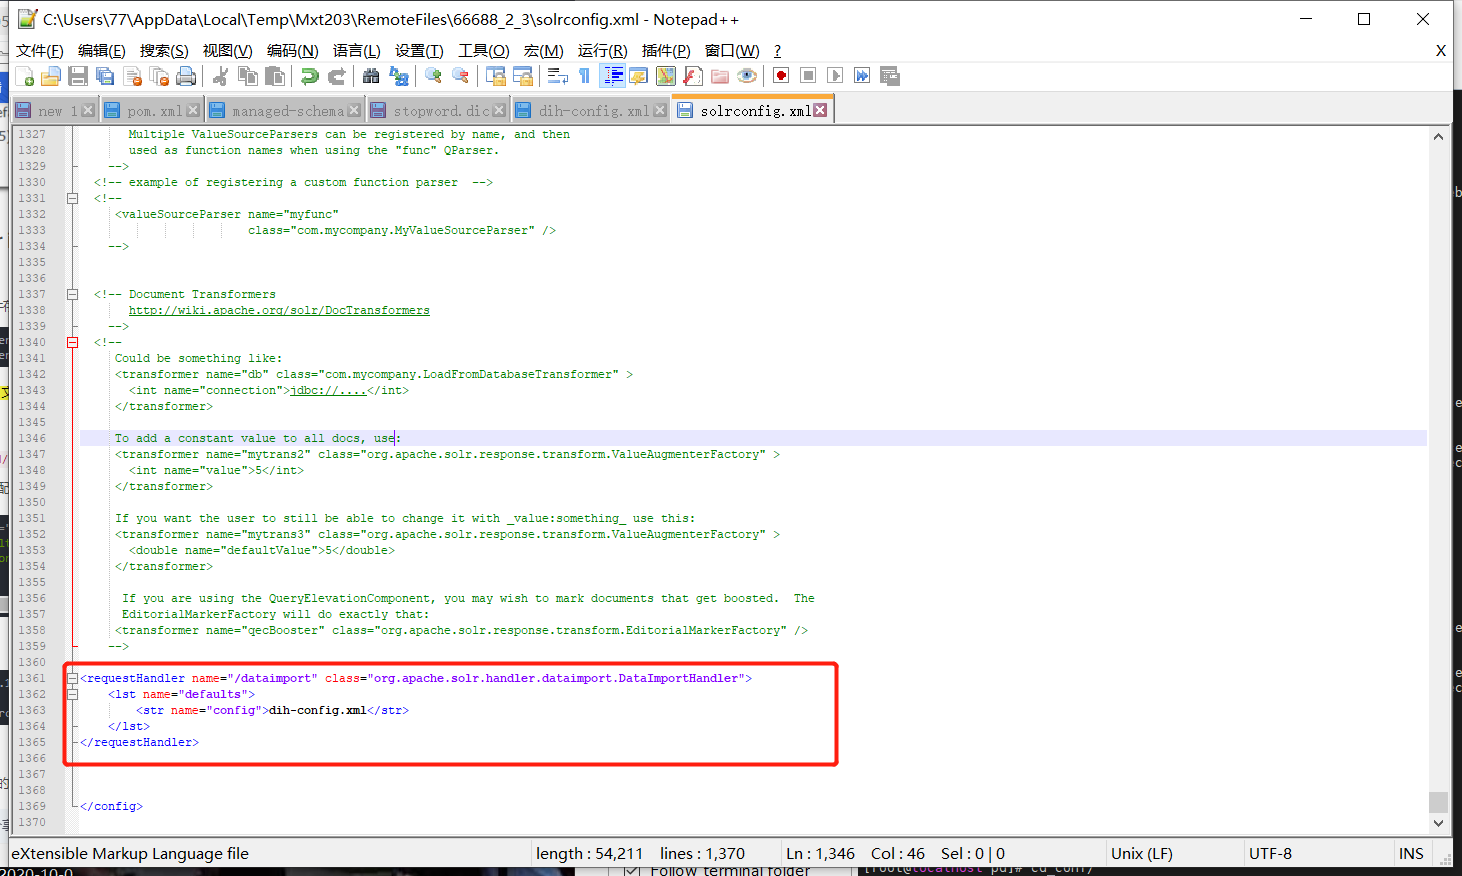
Task: Click the Save All icon
Action: click(105, 76)
